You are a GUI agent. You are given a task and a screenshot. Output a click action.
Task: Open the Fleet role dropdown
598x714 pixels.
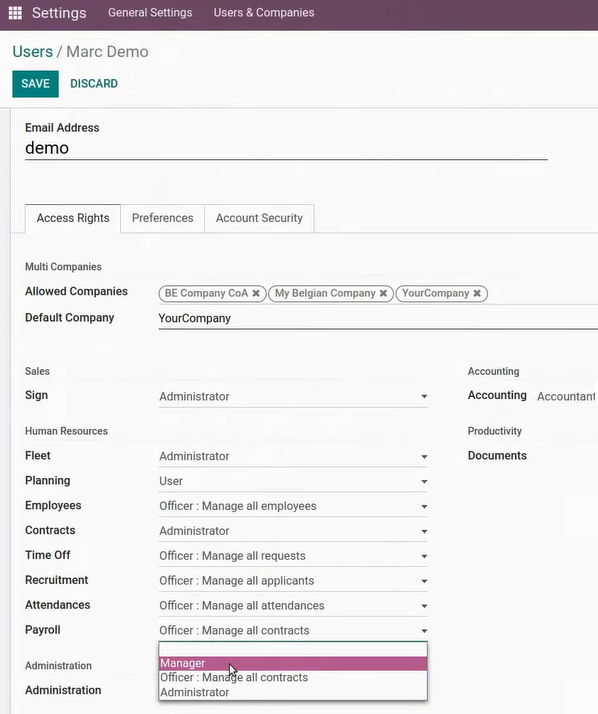293,456
